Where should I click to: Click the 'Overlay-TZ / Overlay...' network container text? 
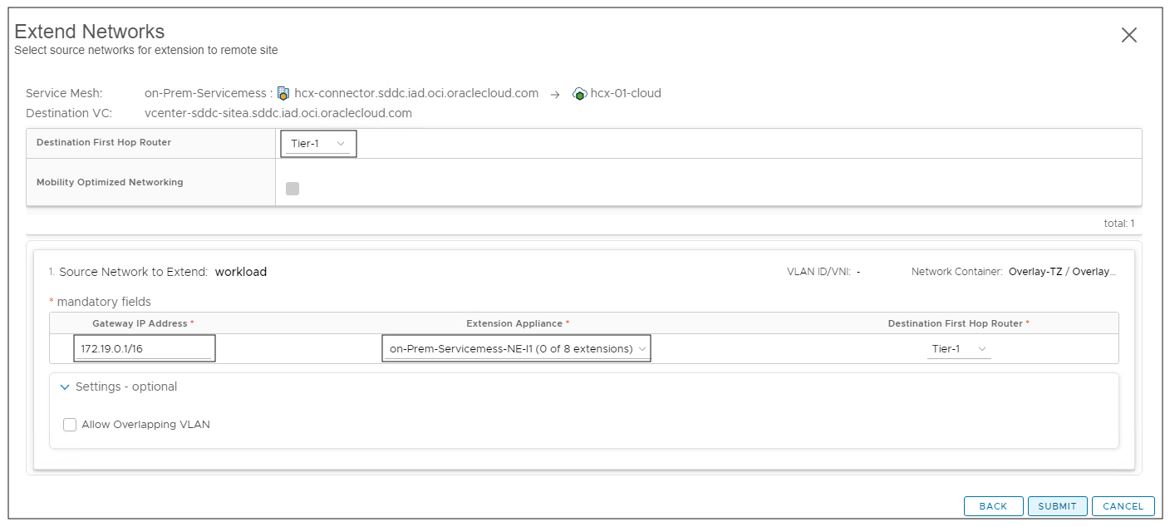tap(1062, 272)
